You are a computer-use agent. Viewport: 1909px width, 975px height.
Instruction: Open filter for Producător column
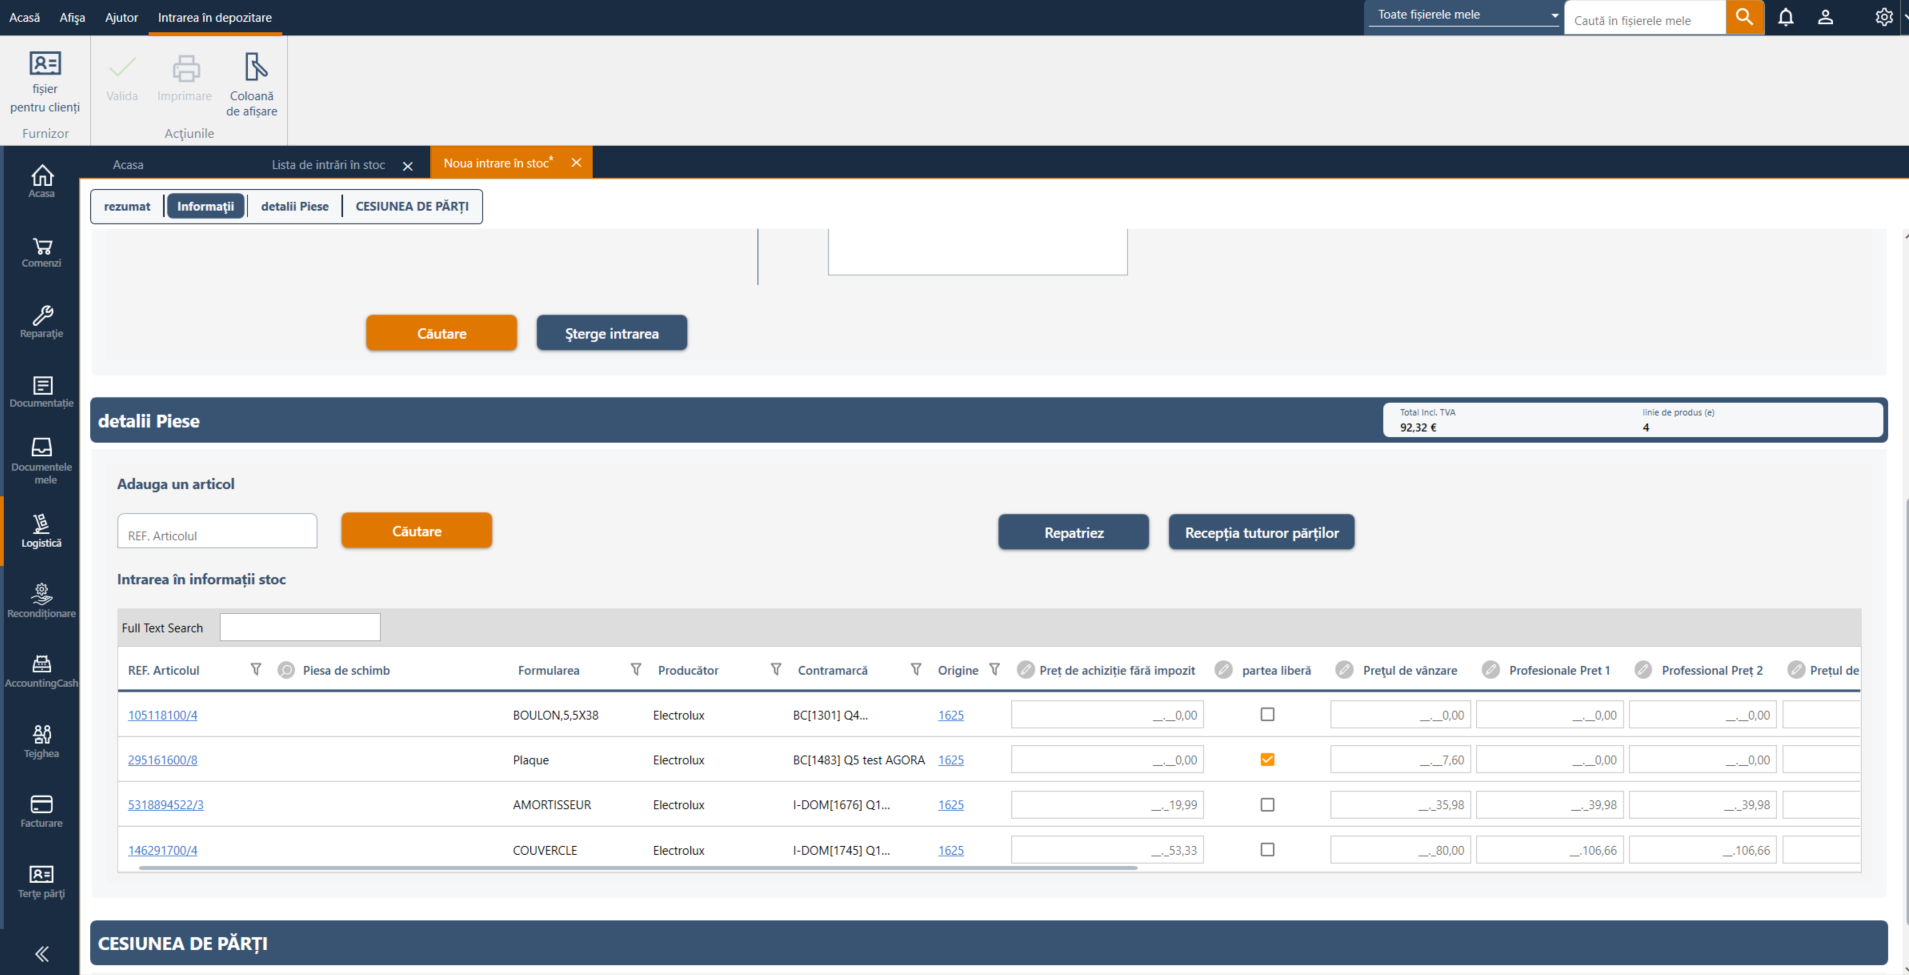pos(776,670)
